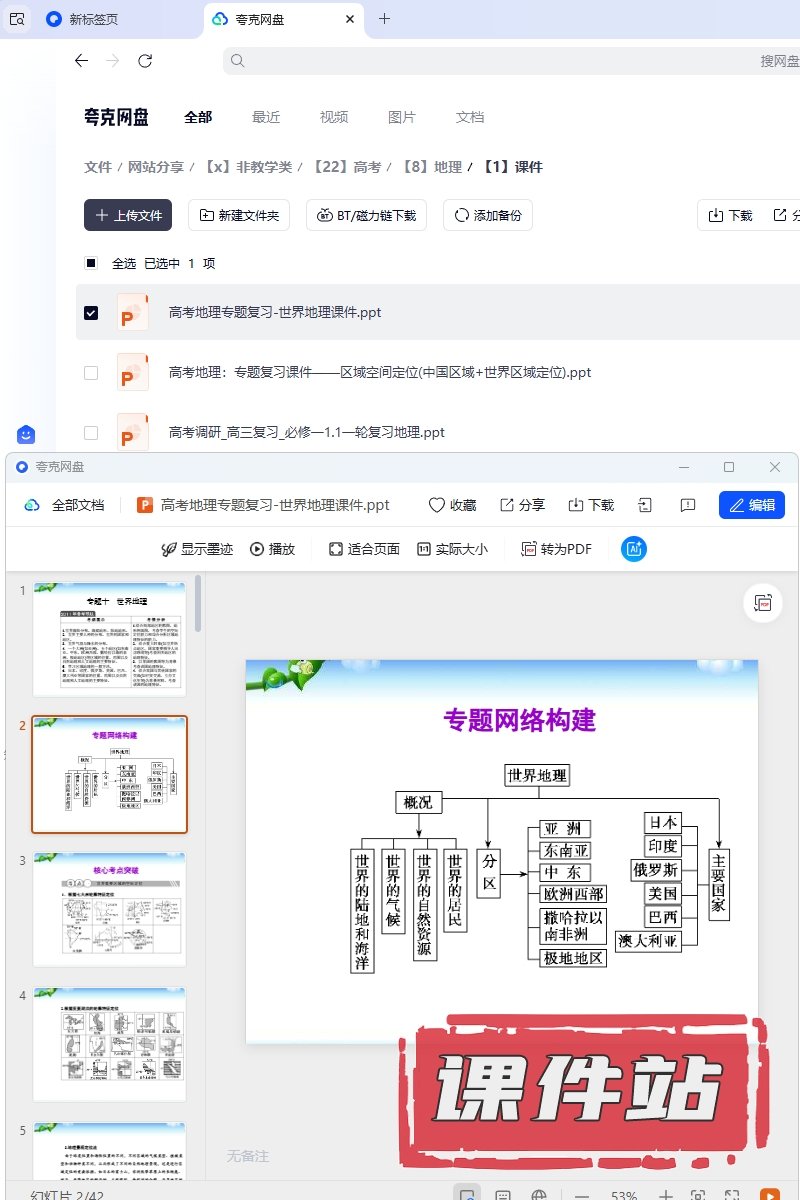Click the 【8】地理 breadcrumb link
Image resolution: width=800 pixels, height=1200 pixels.
[432, 167]
